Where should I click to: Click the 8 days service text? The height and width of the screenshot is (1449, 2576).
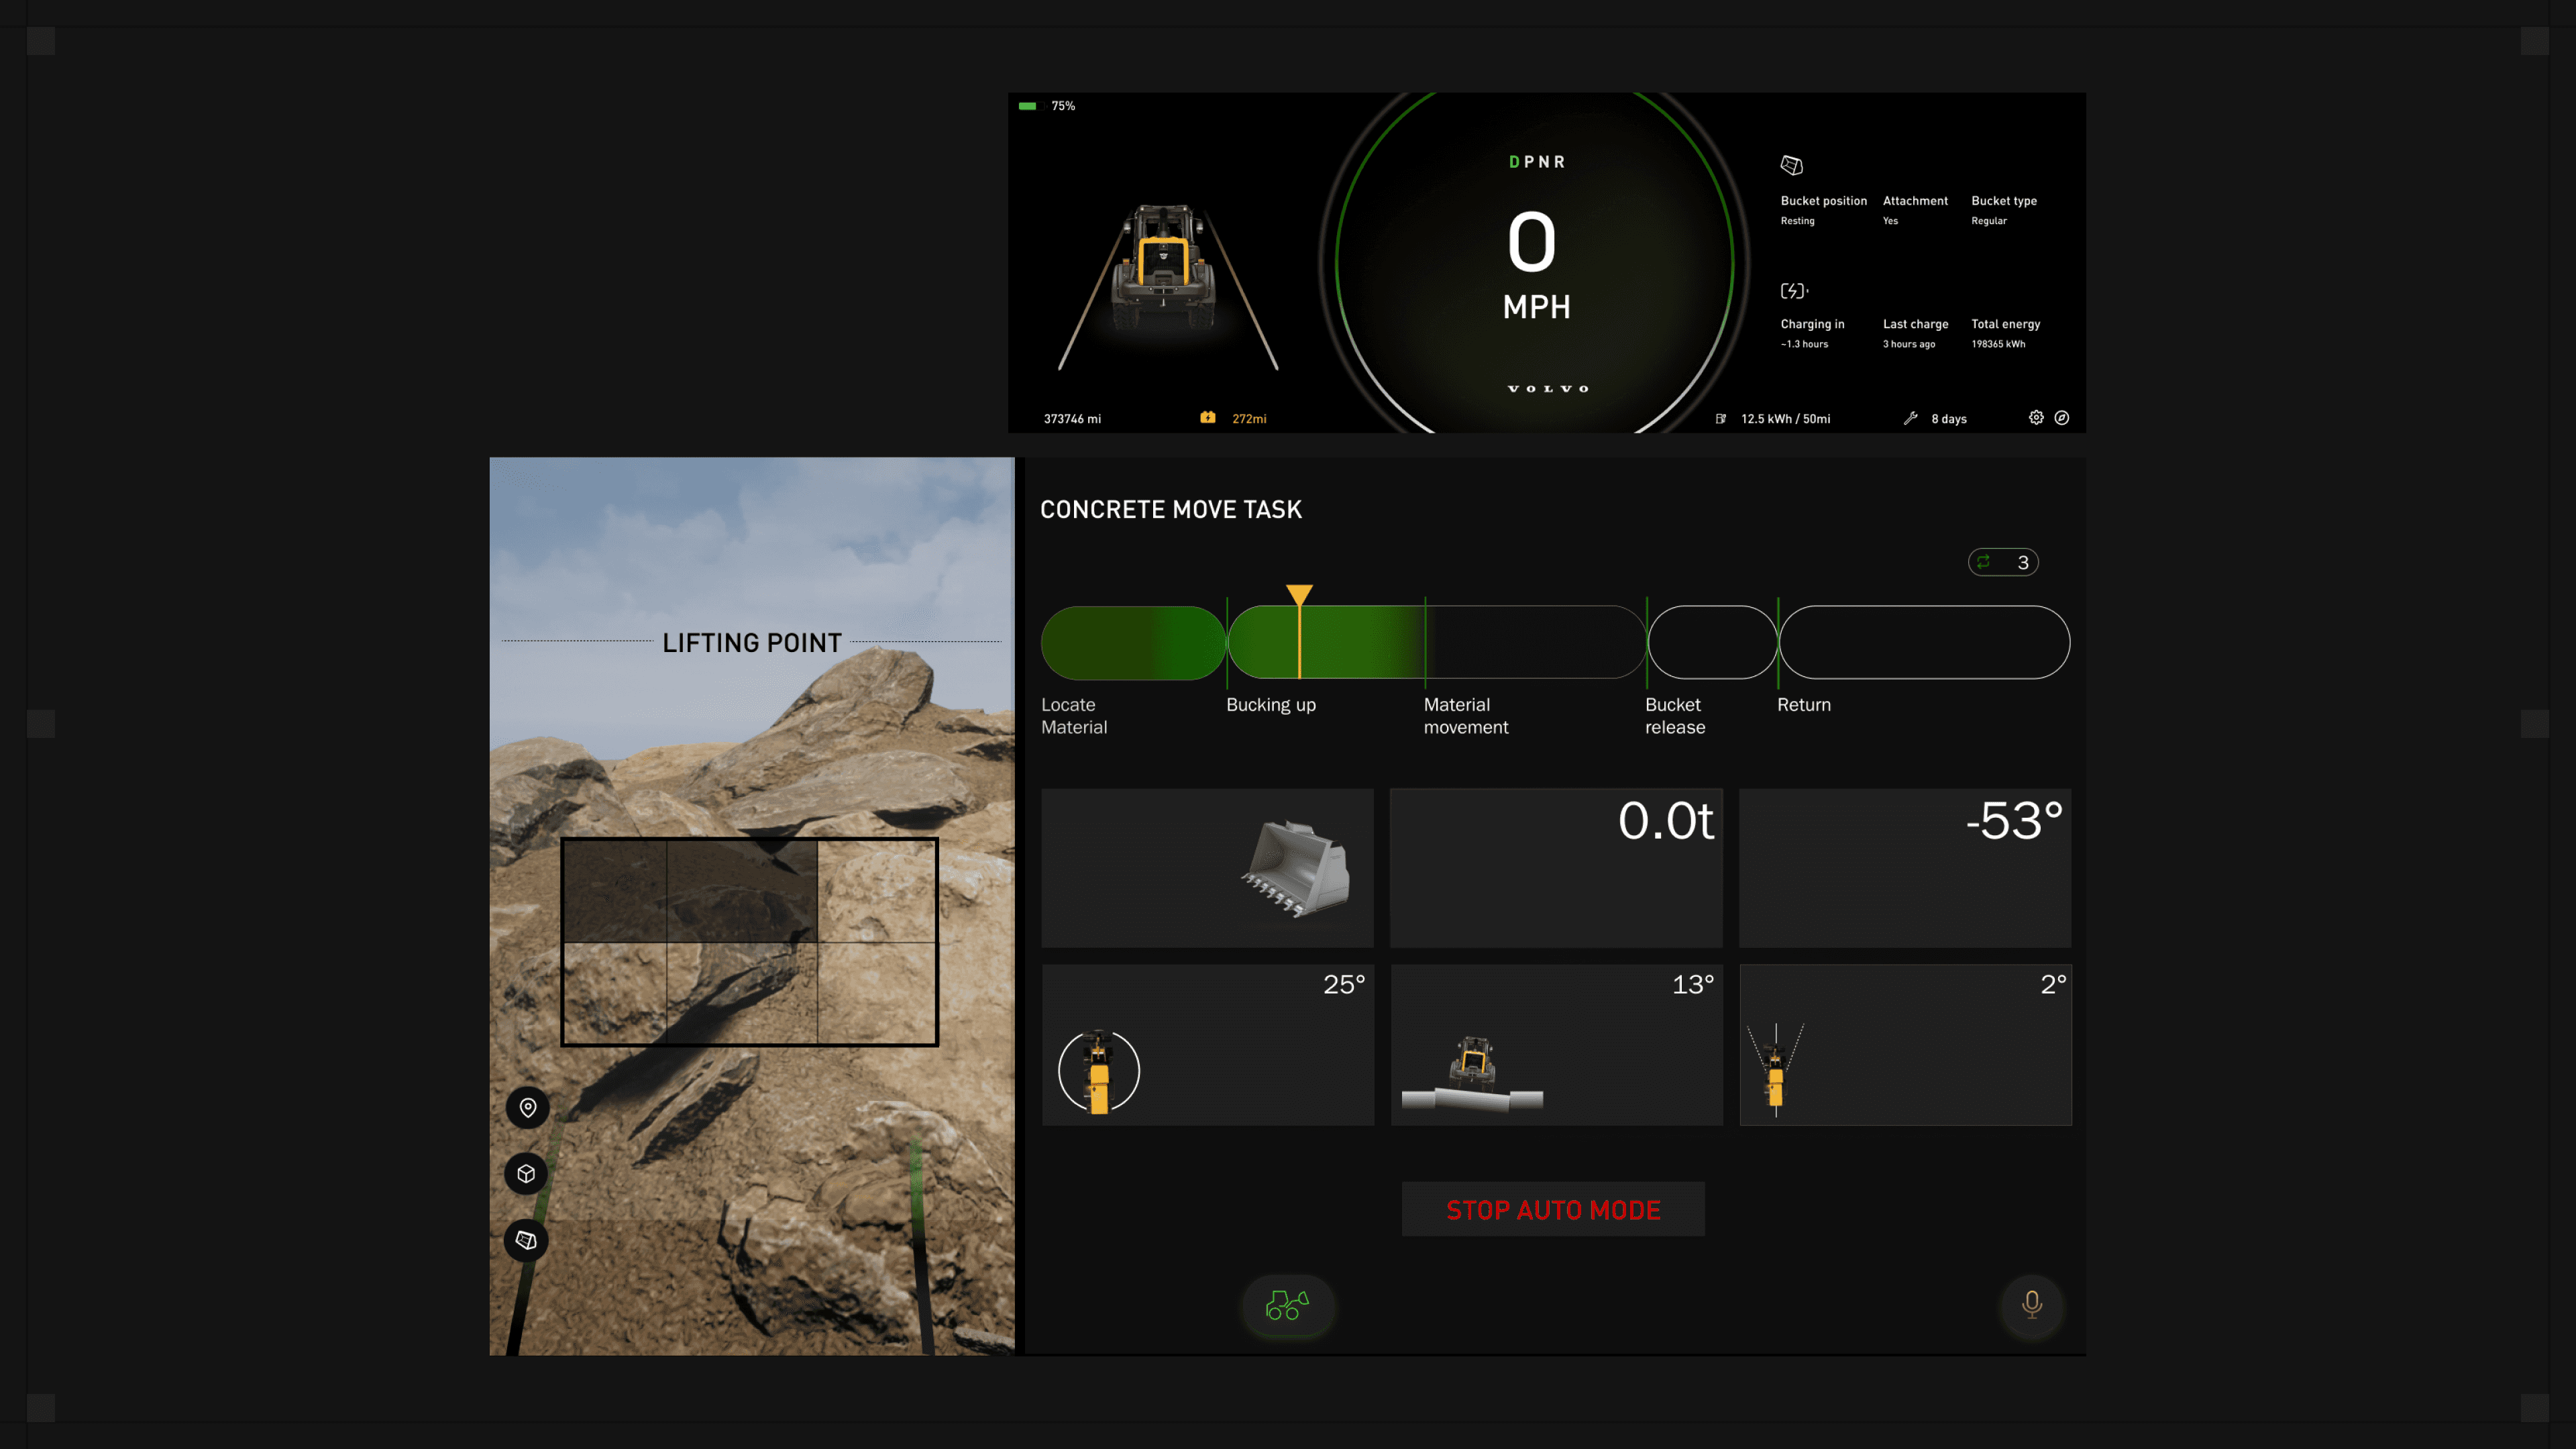tap(1949, 419)
